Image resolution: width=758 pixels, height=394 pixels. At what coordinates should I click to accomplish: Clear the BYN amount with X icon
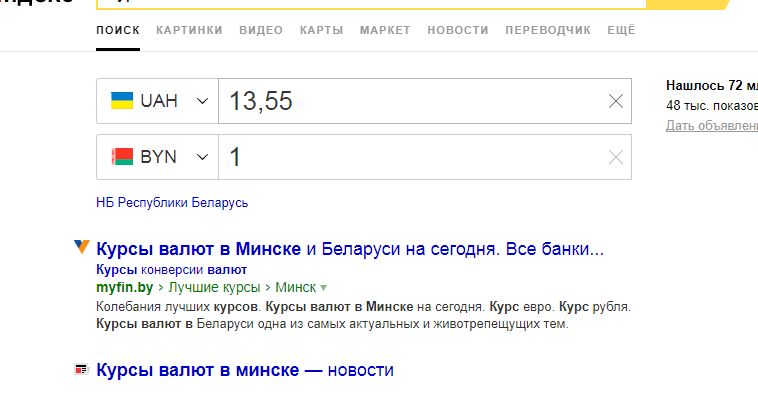[x=615, y=157]
